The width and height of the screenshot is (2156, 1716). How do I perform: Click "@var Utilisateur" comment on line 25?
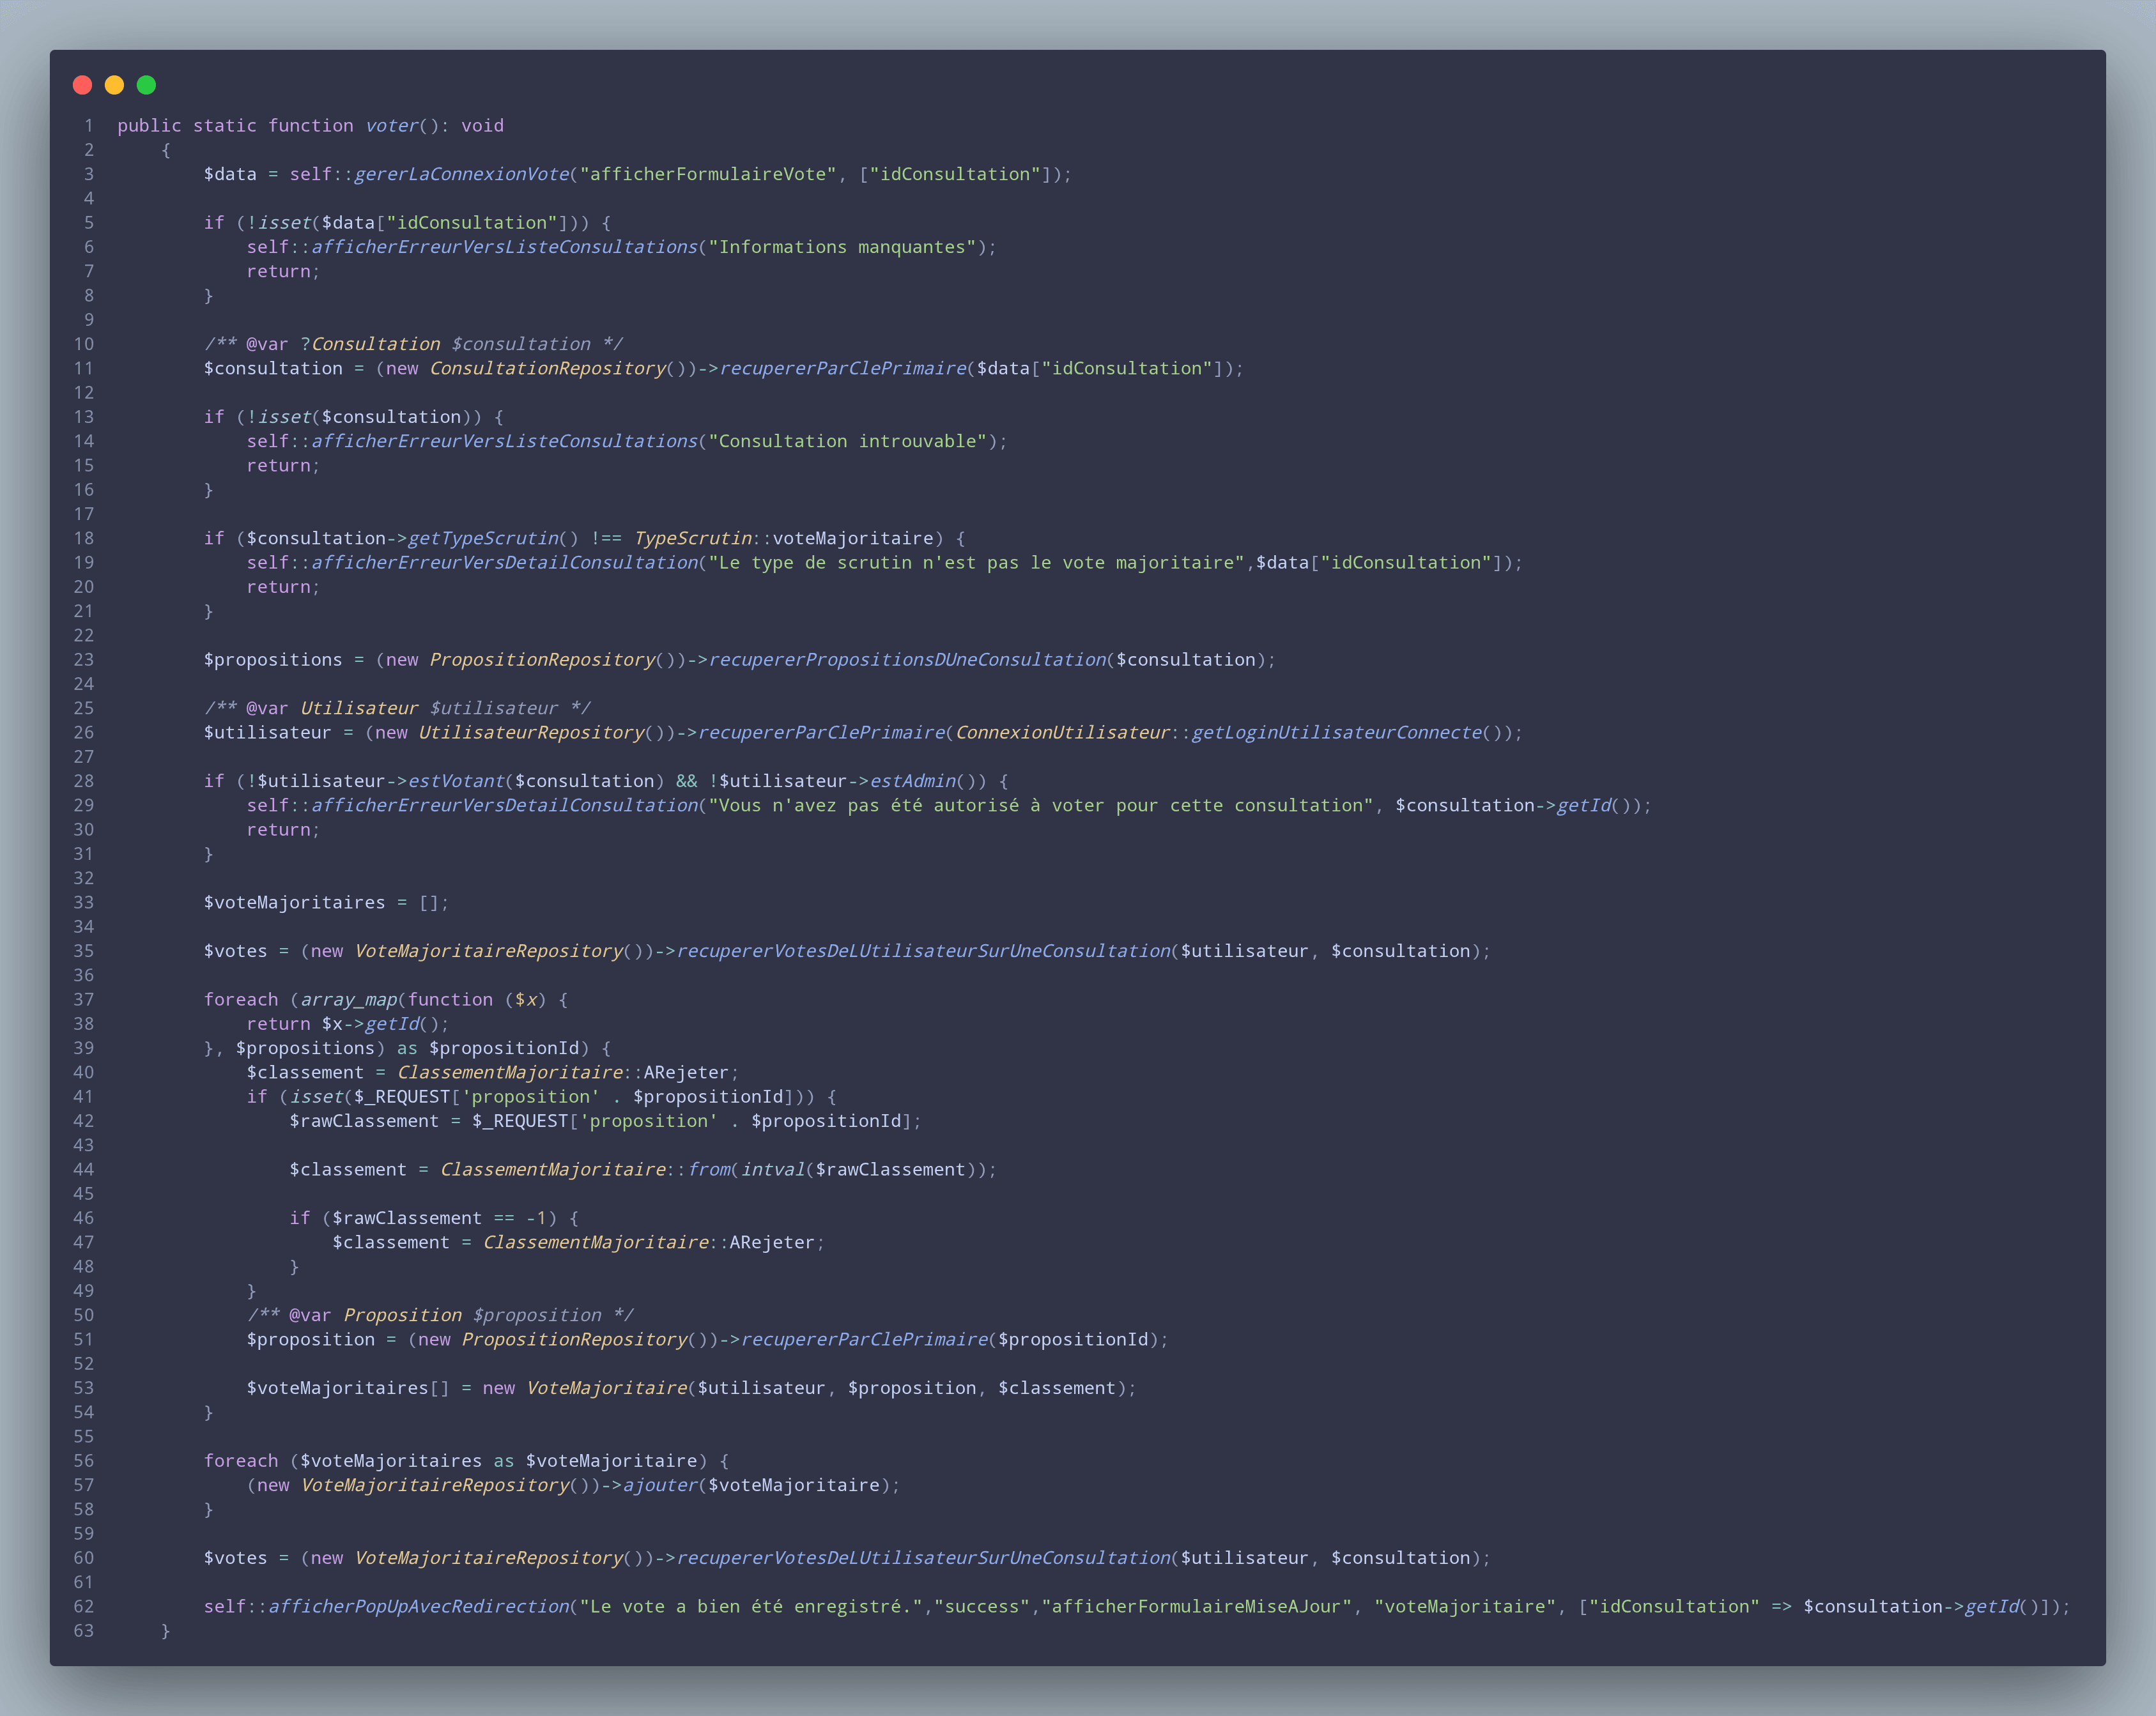coord(332,708)
